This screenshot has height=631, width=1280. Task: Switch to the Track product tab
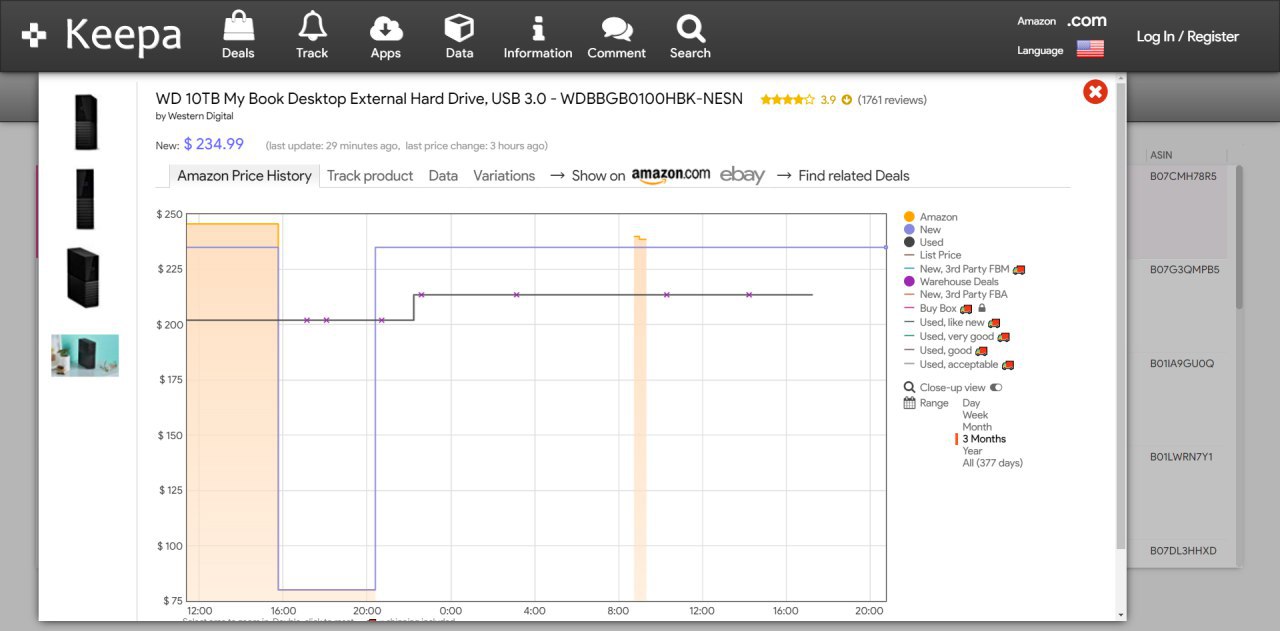point(370,176)
